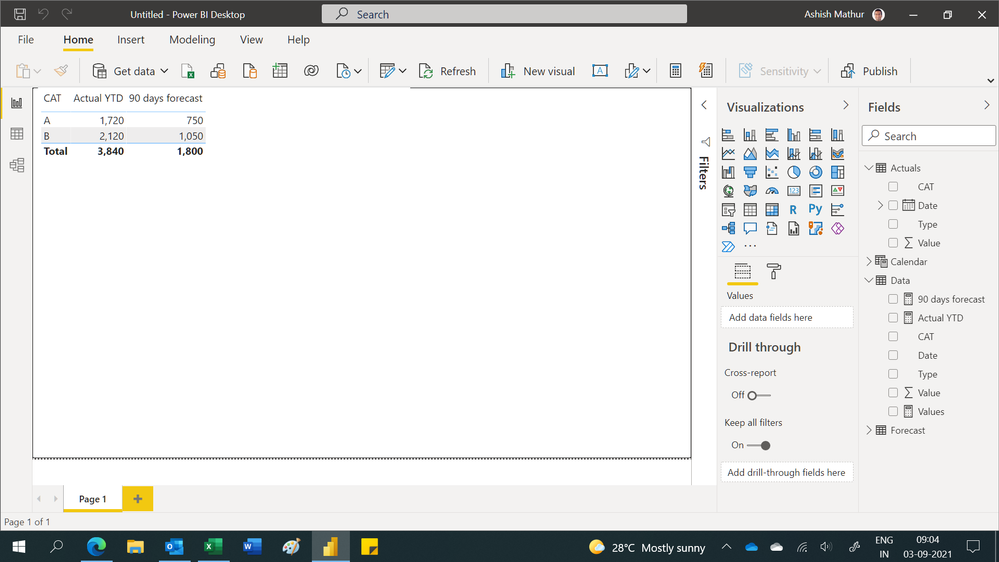Click the Refresh button

447,71
